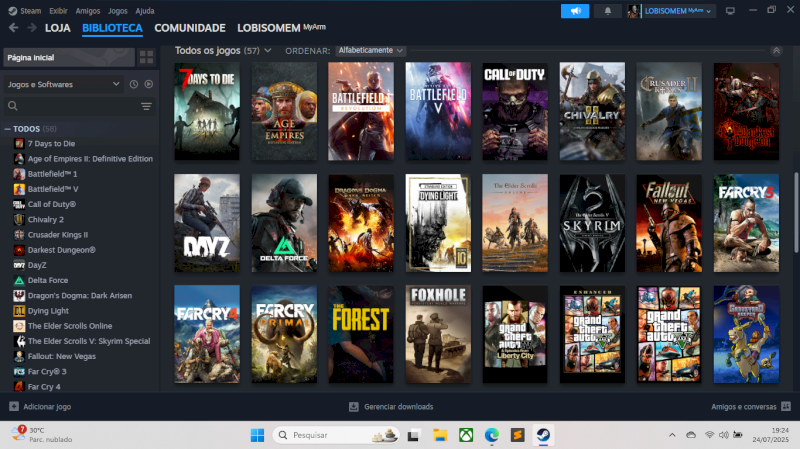This screenshot has height=449, width=800.
Task: Open Xbox app from the taskbar
Action: 465,435
